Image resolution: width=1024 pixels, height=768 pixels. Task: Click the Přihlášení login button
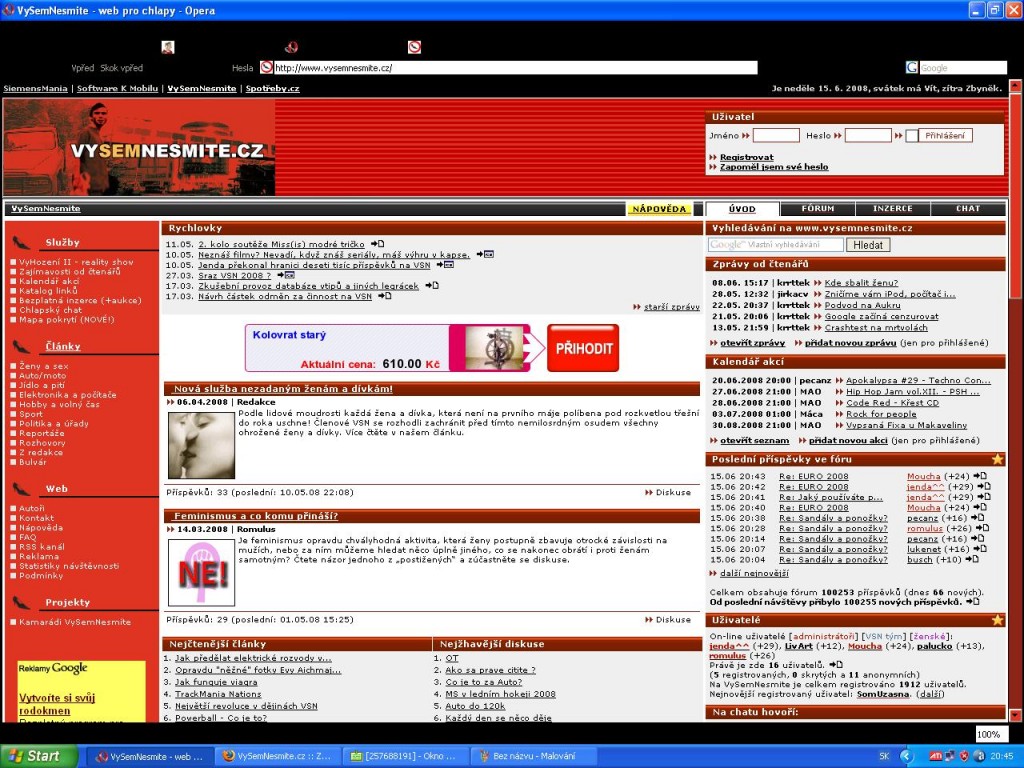pyautogui.click(x=945, y=136)
